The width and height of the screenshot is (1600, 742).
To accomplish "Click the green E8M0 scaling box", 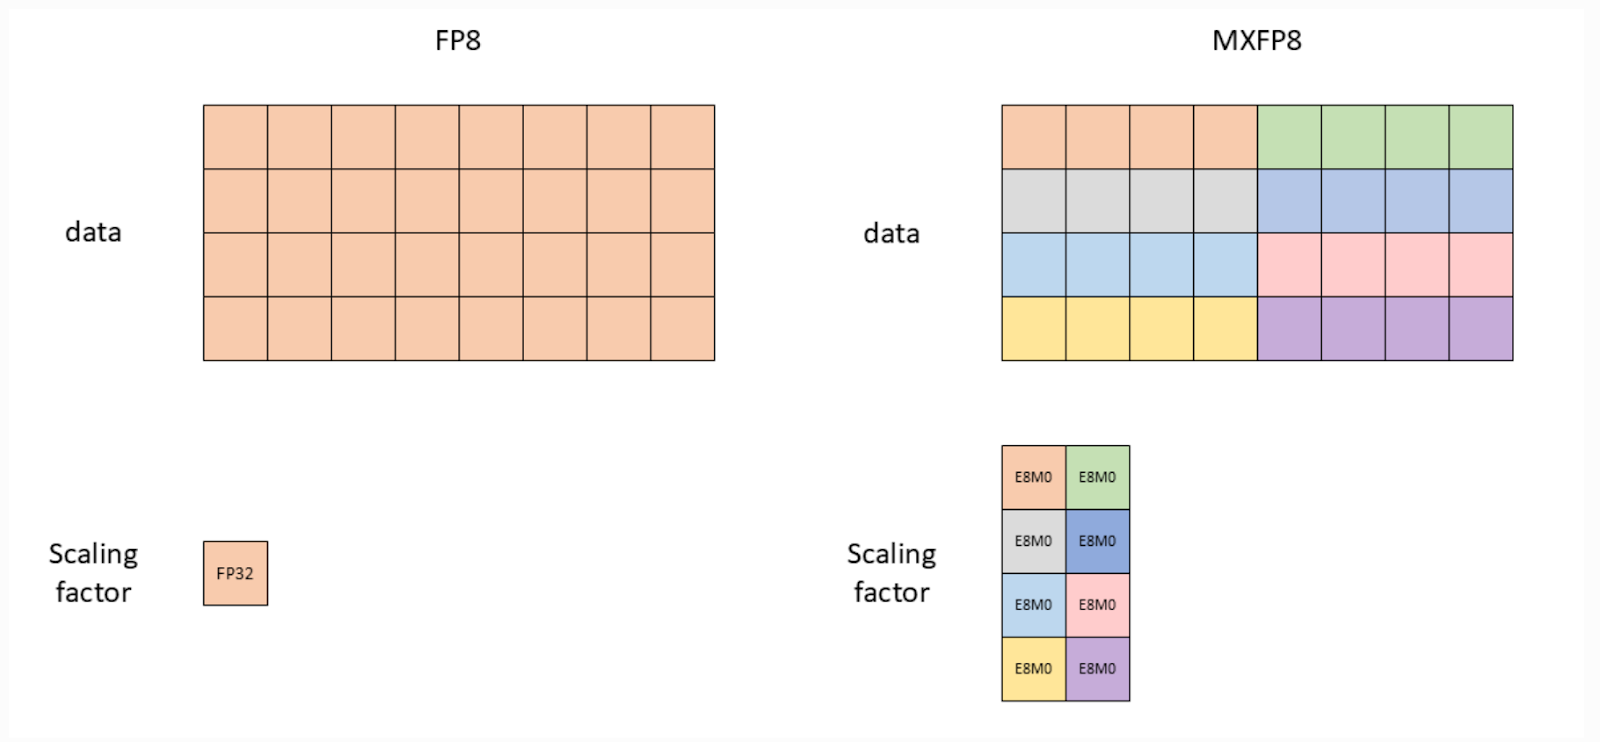I will [1097, 477].
